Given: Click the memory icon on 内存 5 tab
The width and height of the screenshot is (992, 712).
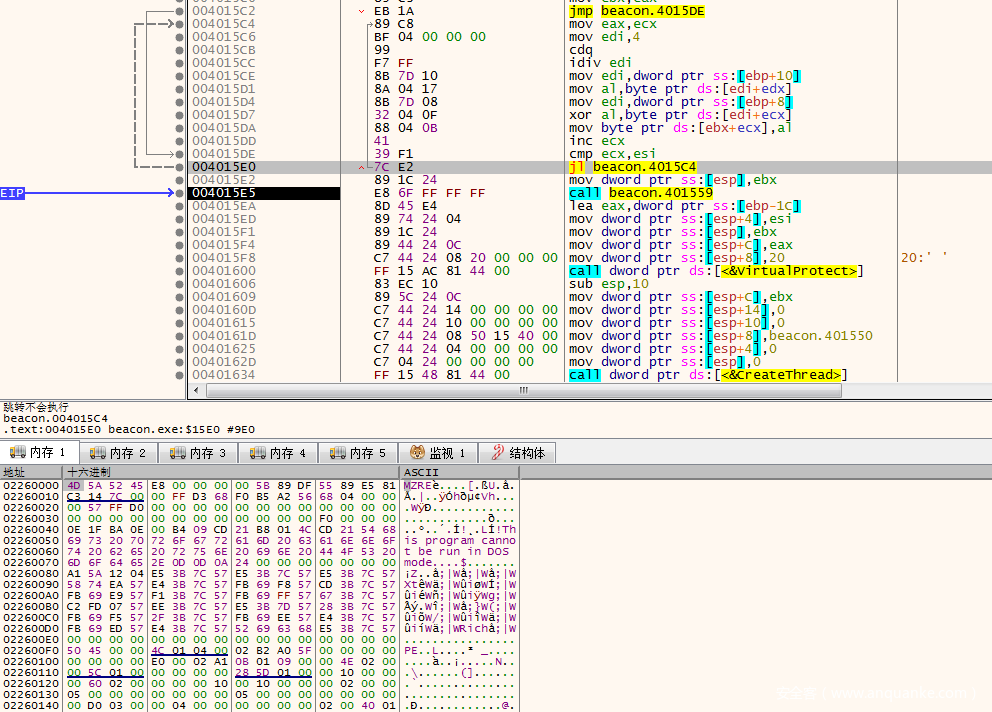Looking at the screenshot, I should click(x=335, y=453).
